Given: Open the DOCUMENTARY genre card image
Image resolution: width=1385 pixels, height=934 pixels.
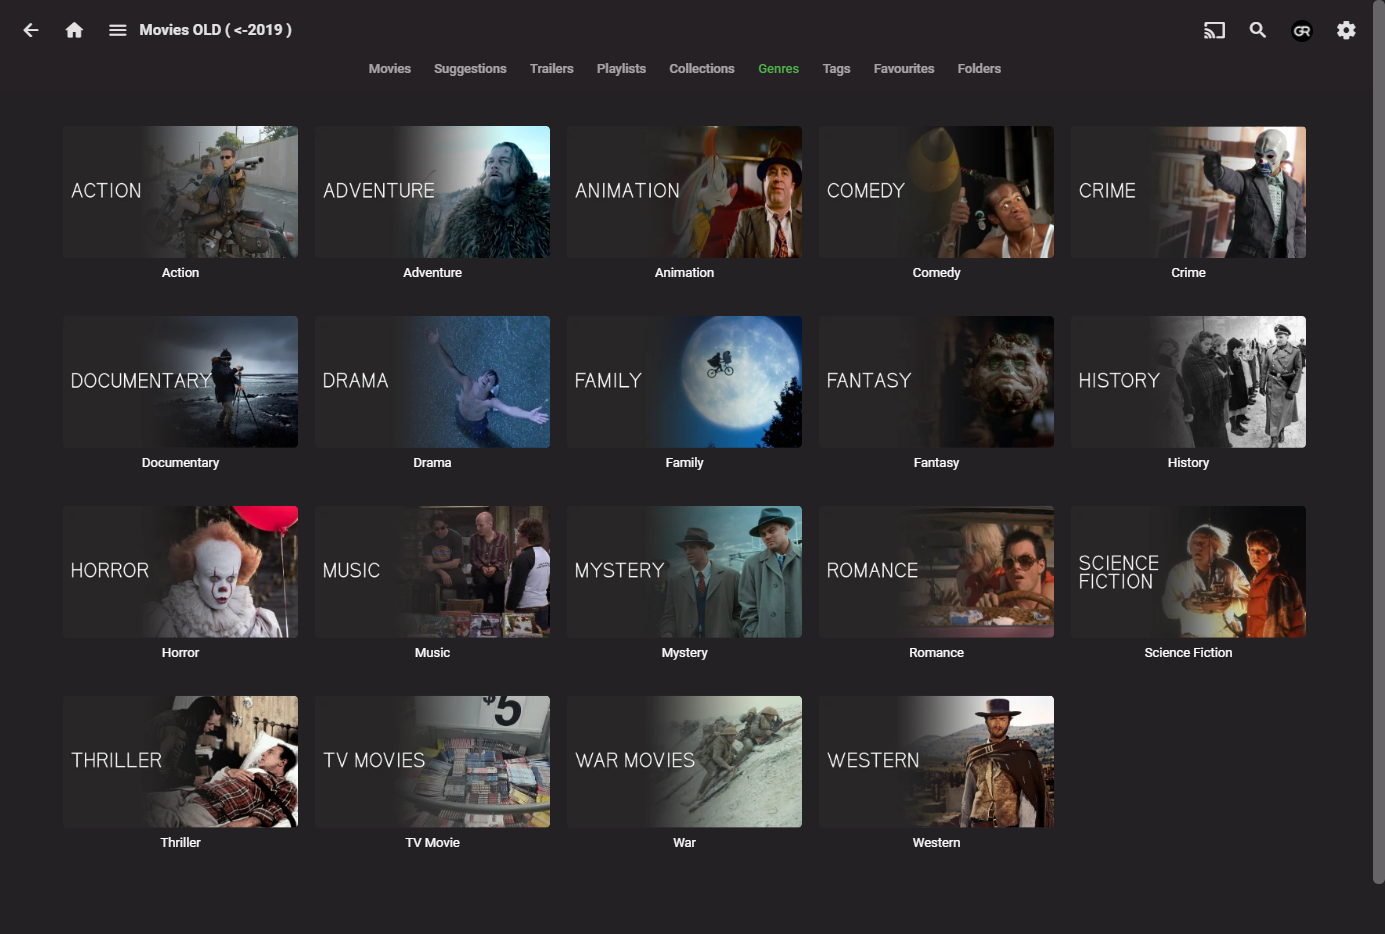Looking at the screenshot, I should [x=180, y=382].
